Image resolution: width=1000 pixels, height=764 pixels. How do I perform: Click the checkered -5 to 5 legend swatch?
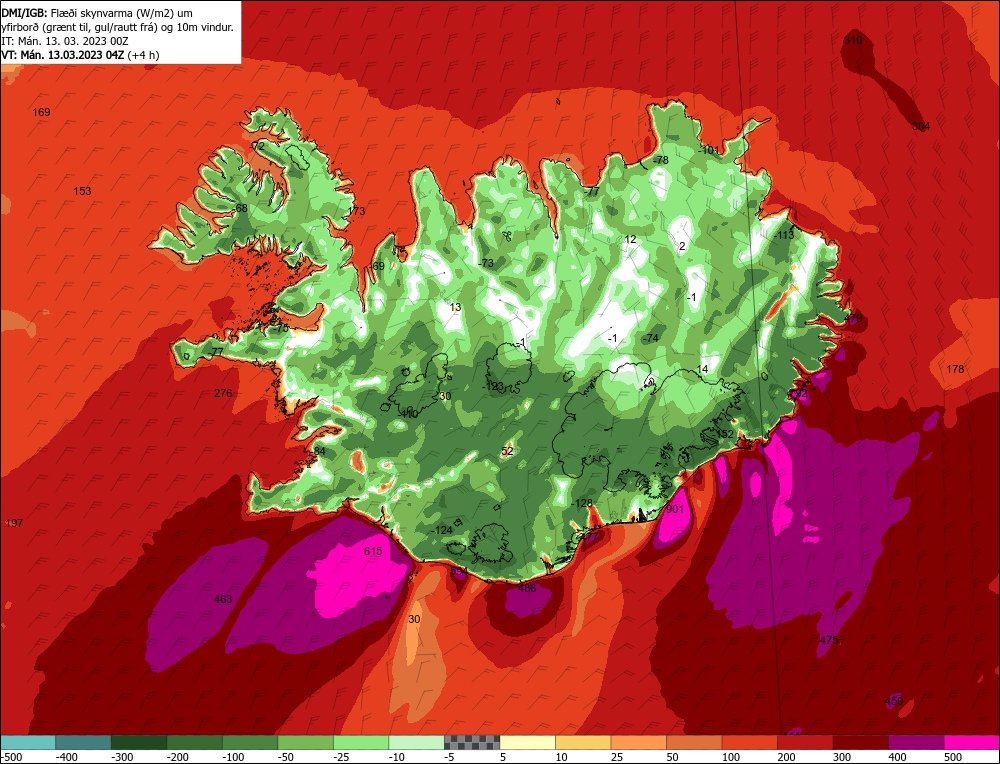click(x=472, y=742)
